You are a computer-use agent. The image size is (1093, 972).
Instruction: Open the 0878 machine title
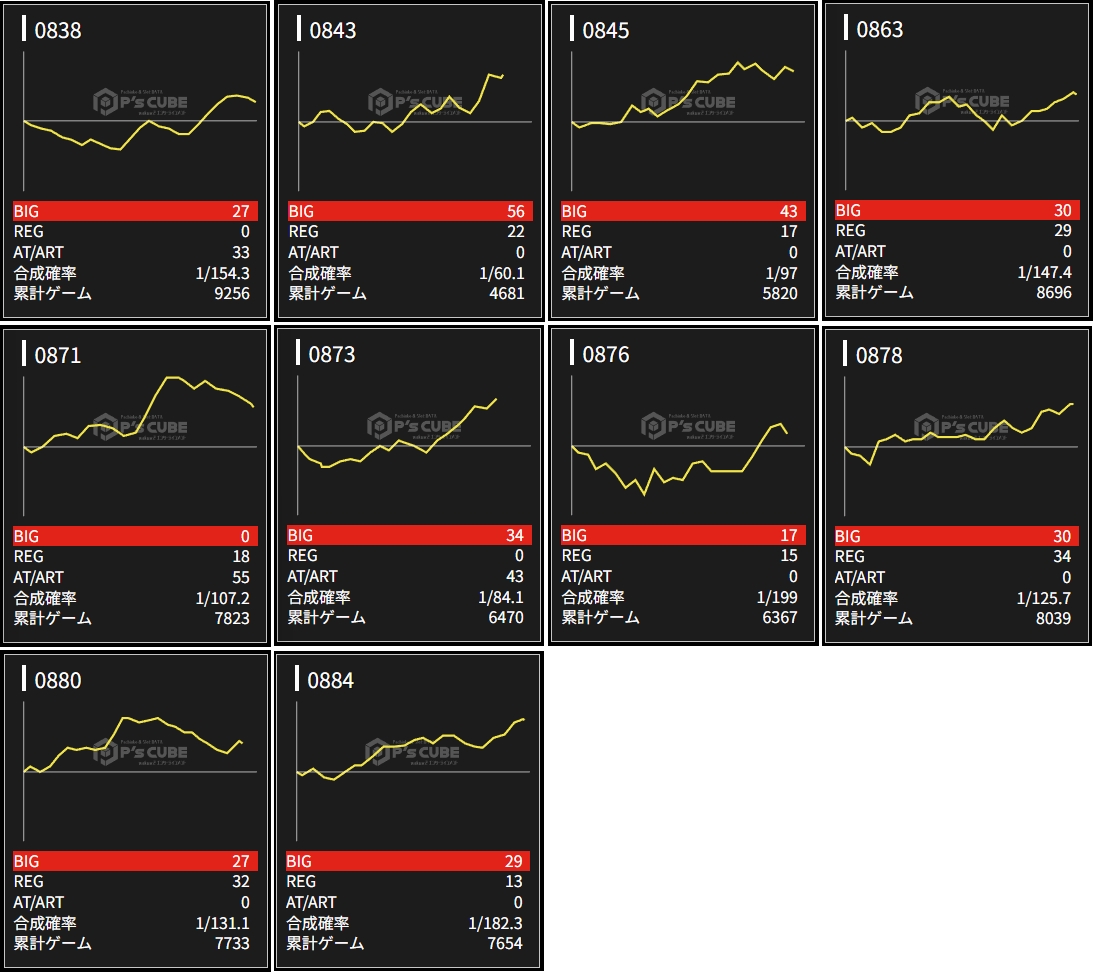879,355
